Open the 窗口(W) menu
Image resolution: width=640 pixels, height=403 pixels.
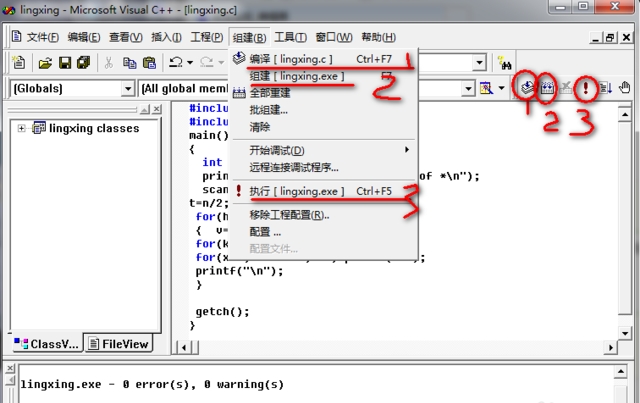click(x=333, y=38)
